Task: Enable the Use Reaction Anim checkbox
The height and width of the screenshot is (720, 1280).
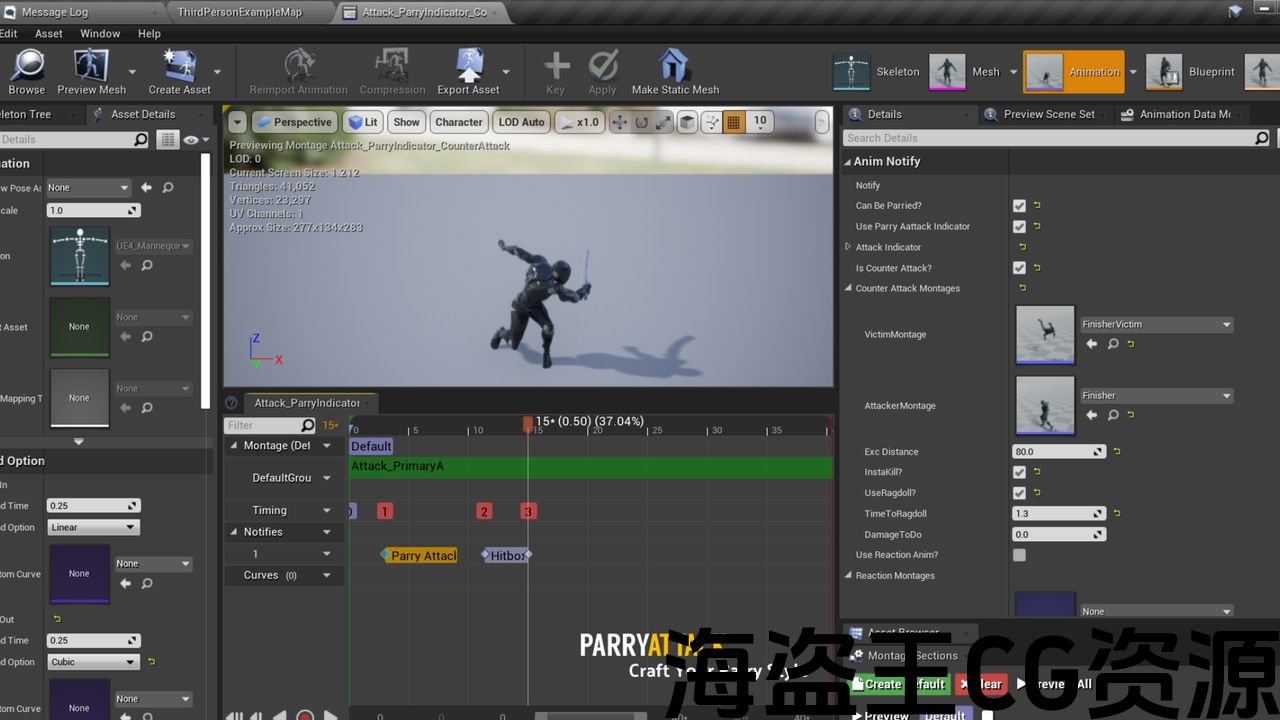Action: (1019, 555)
